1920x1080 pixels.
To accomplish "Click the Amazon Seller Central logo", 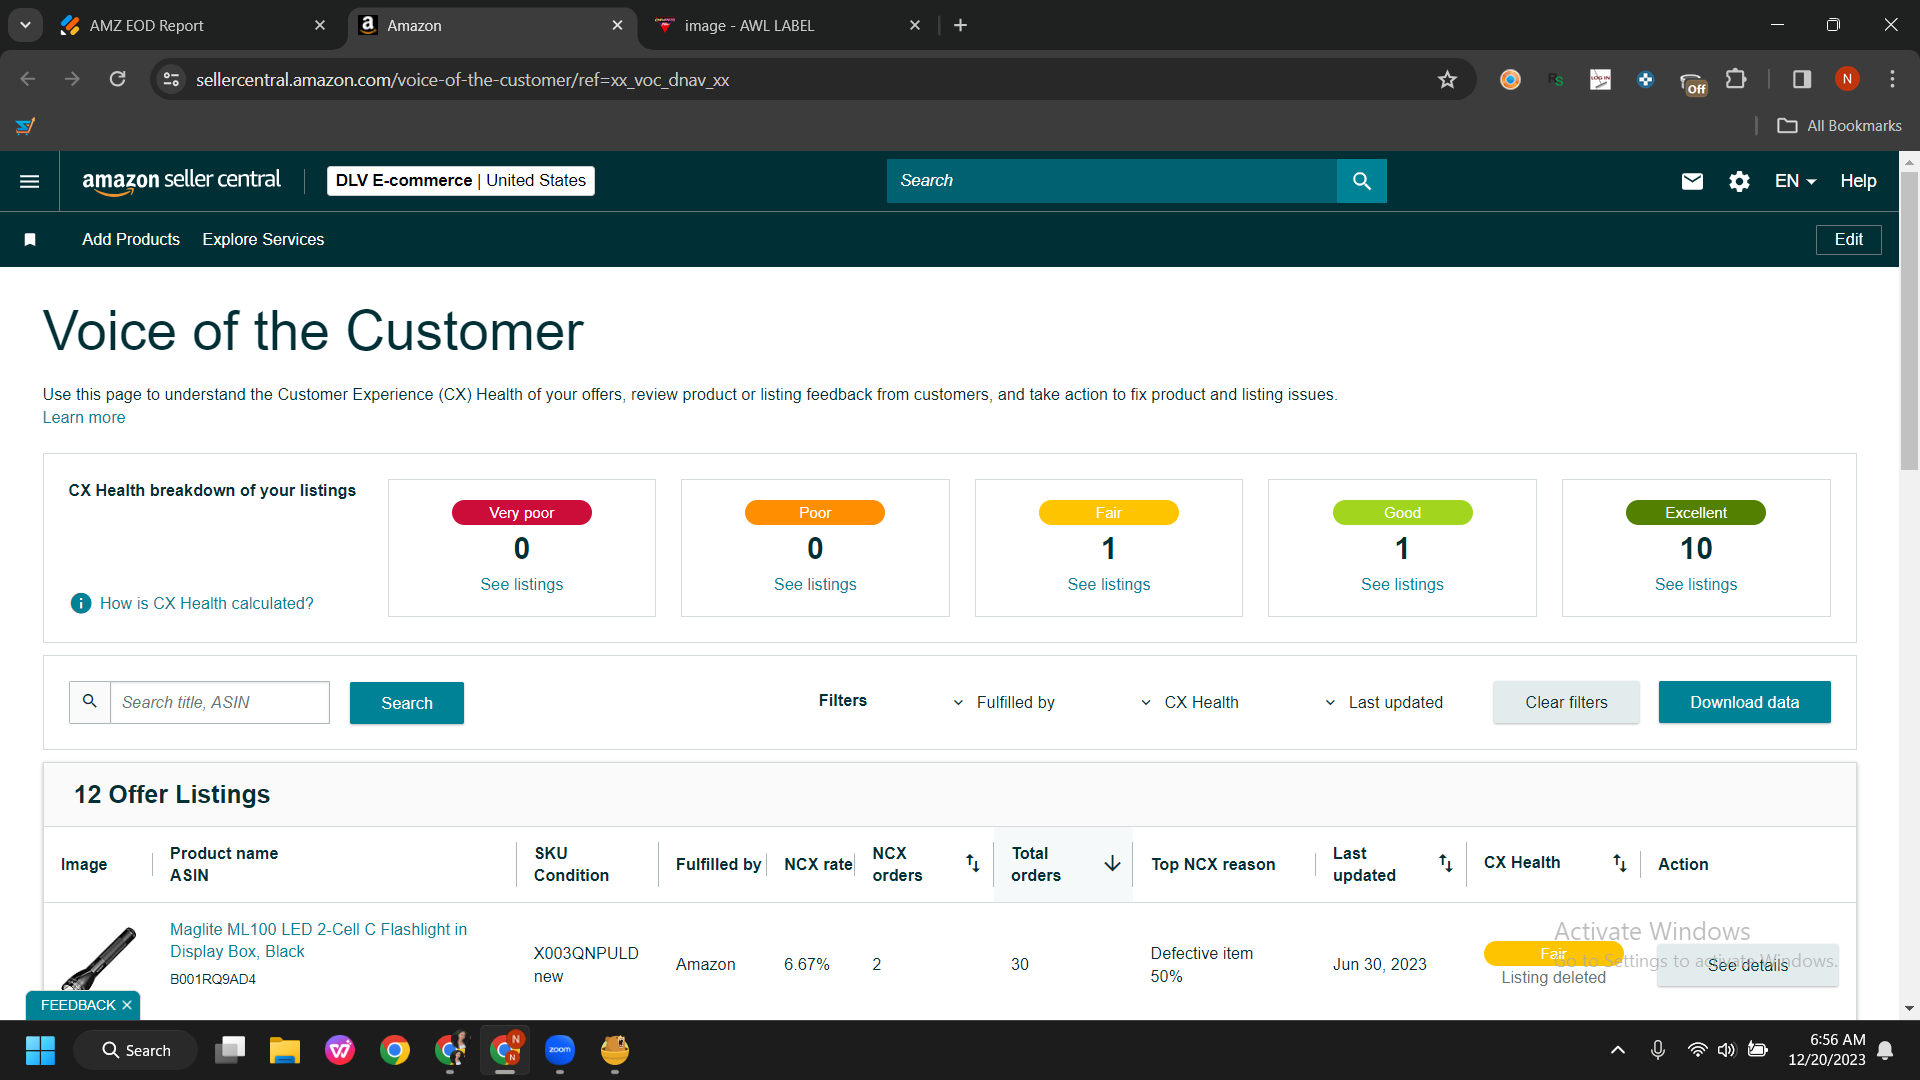I will coord(181,181).
